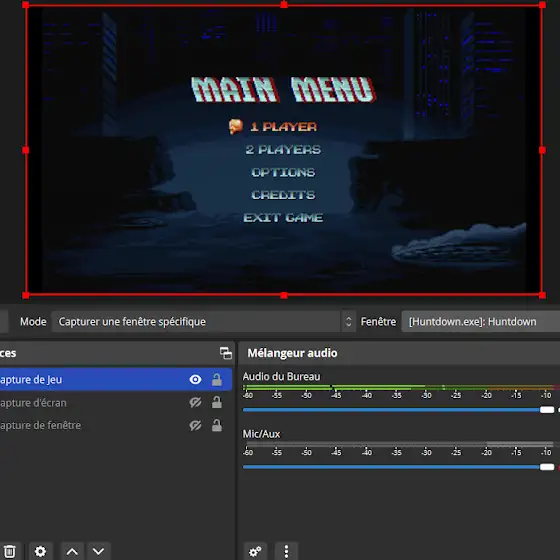Select the Capture de fenêtre source row
This screenshot has width=560, height=560.
coord(116,425)
